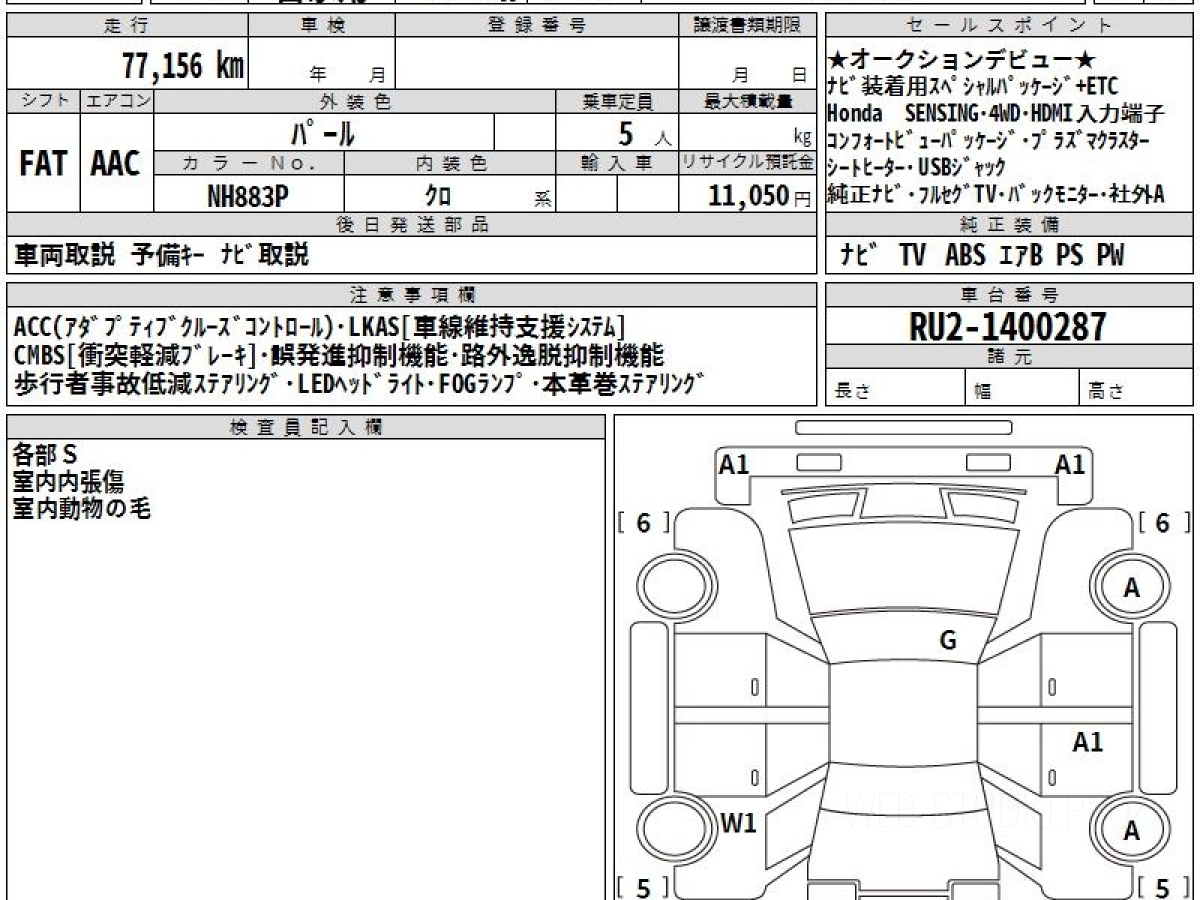Image resolution: width=1200 pixels, height=900 pixels.
Task: Select the 内装色 header
Action: pos(450,163)
